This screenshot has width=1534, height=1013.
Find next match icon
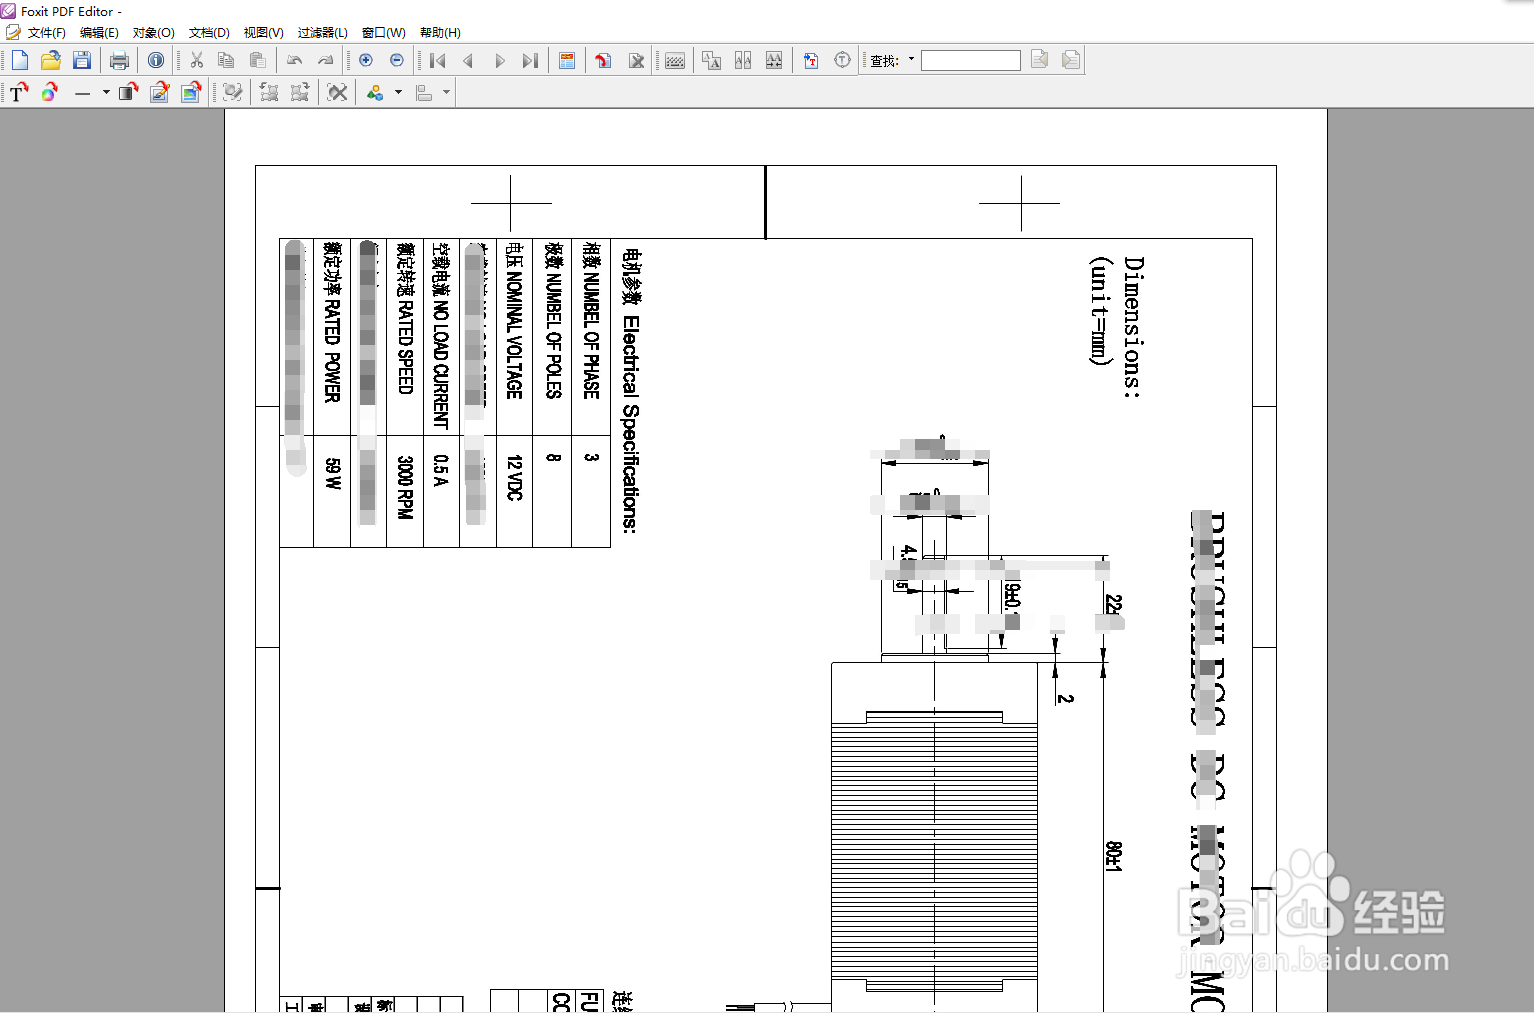(1071, 60)
